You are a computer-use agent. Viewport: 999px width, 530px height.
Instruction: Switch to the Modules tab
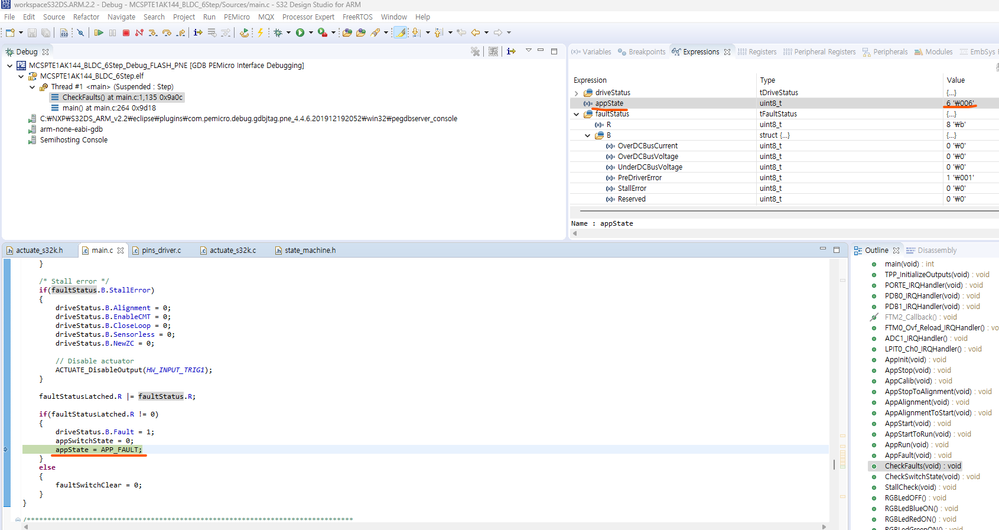click(933, 52)
